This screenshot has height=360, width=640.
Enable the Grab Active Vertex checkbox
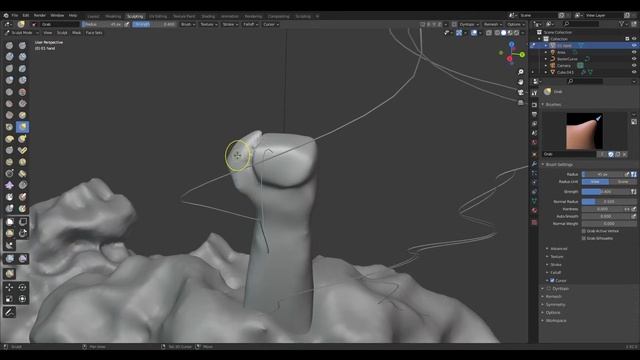[x=584, y=231]
